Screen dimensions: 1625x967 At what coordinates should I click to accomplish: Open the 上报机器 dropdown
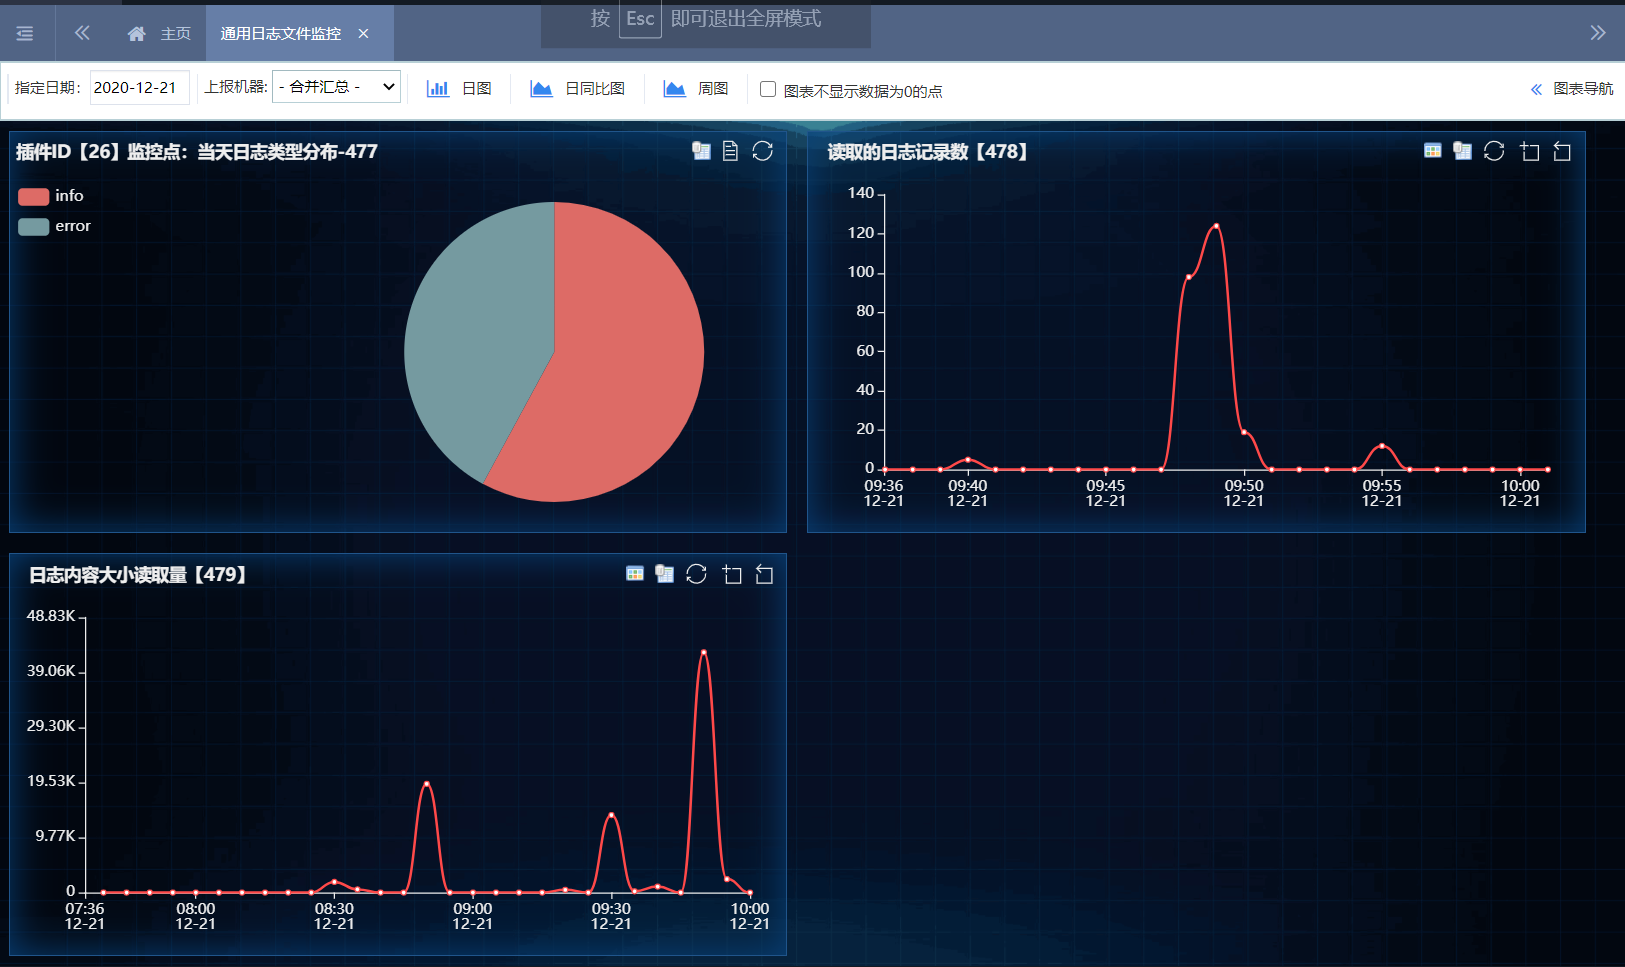click(x=336, y=87)
